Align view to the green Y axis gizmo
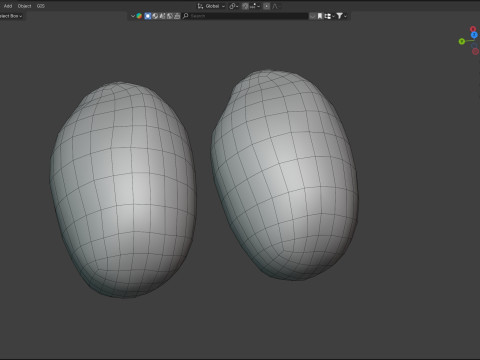The height and width of the screenshot is (360, 480). click(x=462, y=41)
